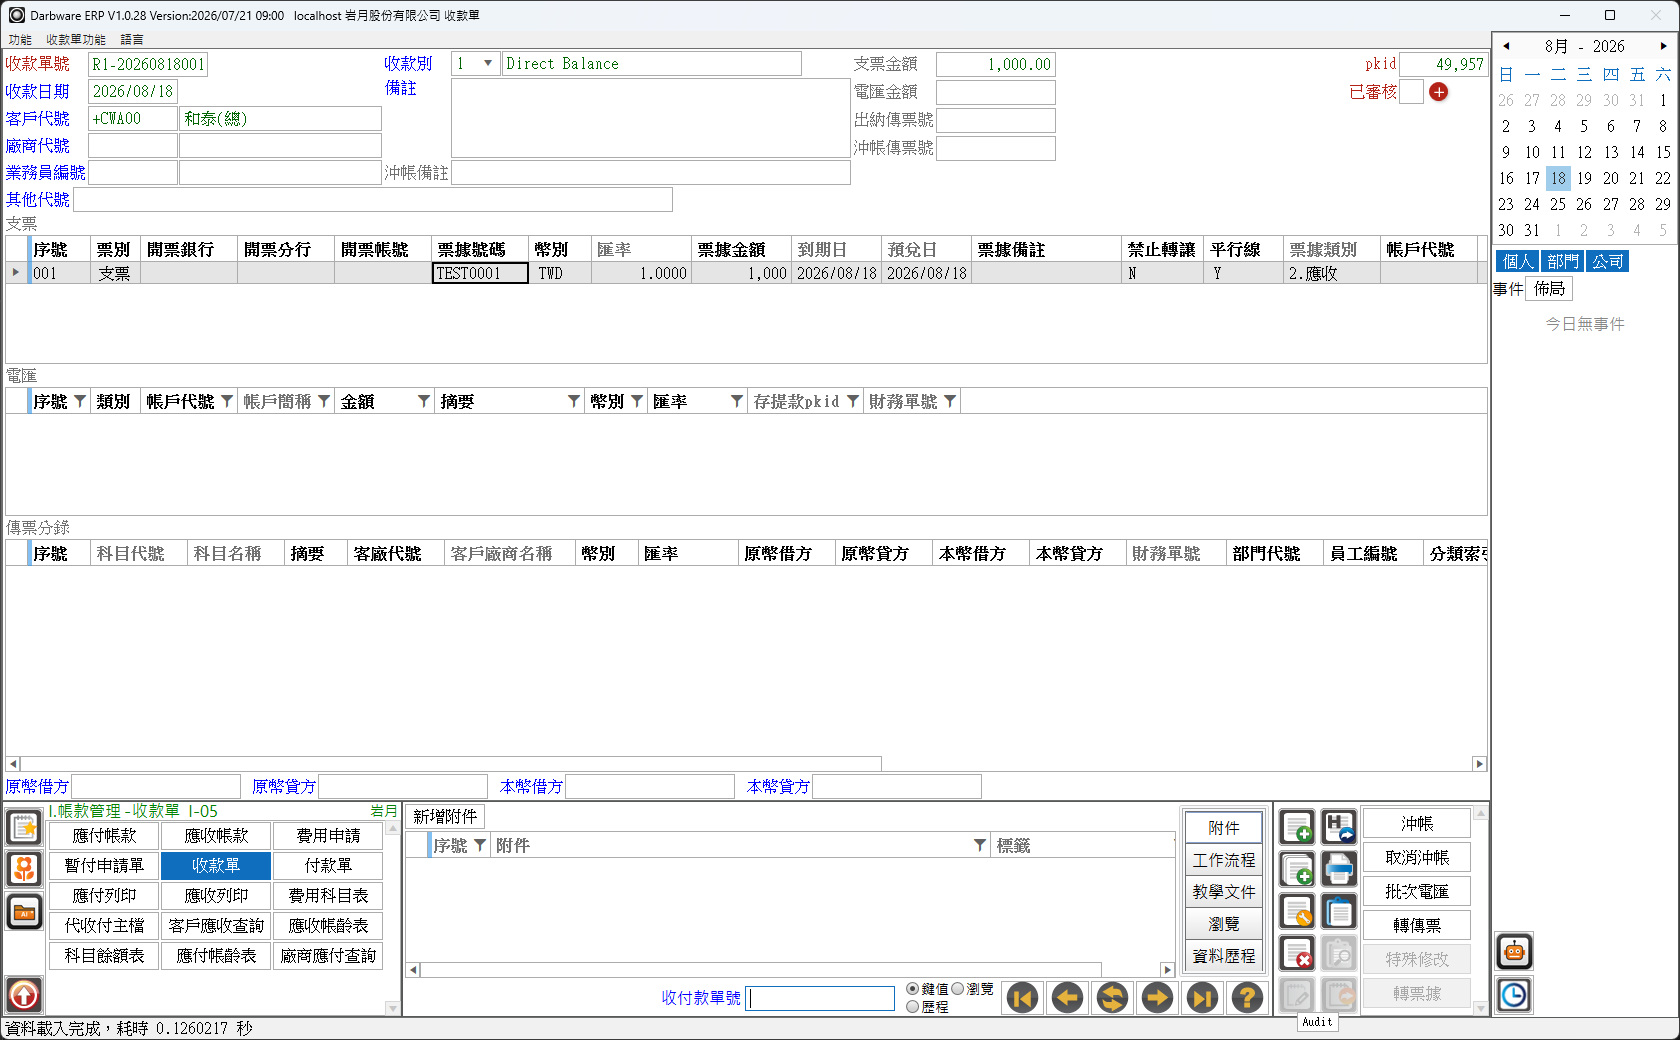Click the 資料歷程 button
This screenshot has width=1680, height=1040.
click(x=1224, y=956)
